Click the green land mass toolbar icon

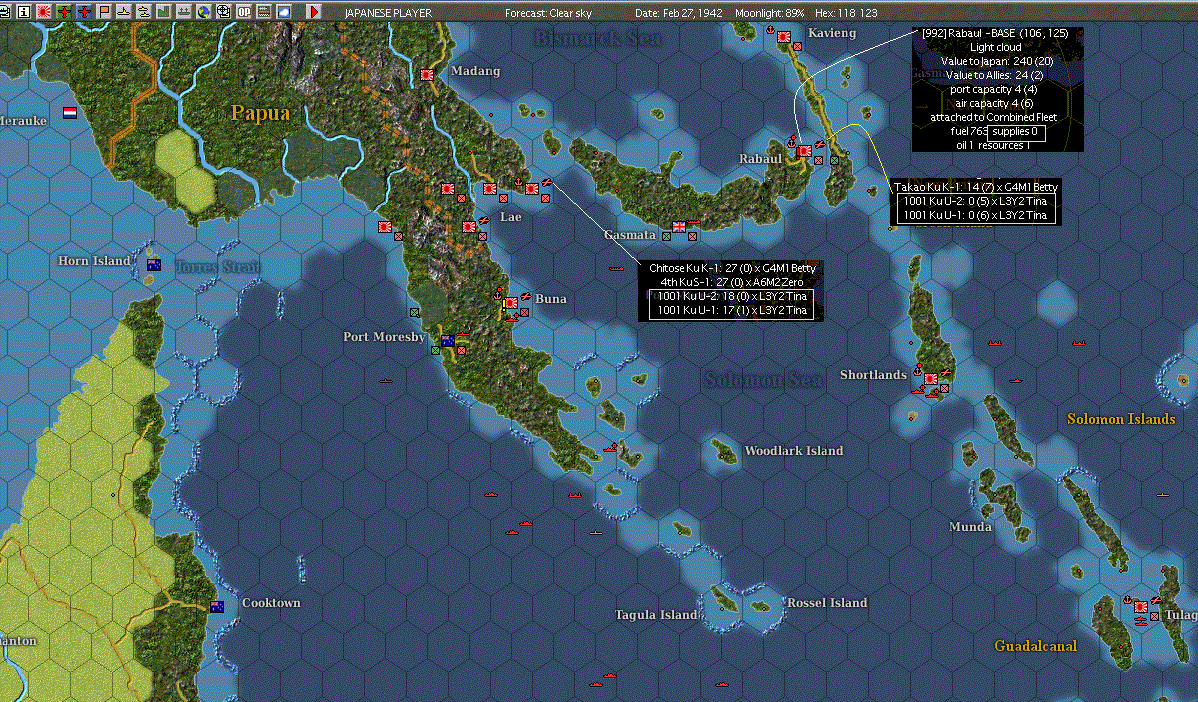164,11
